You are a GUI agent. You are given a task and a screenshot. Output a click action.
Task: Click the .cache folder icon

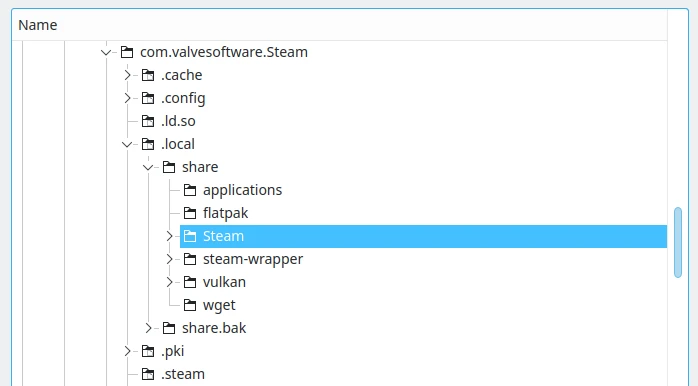148,75
